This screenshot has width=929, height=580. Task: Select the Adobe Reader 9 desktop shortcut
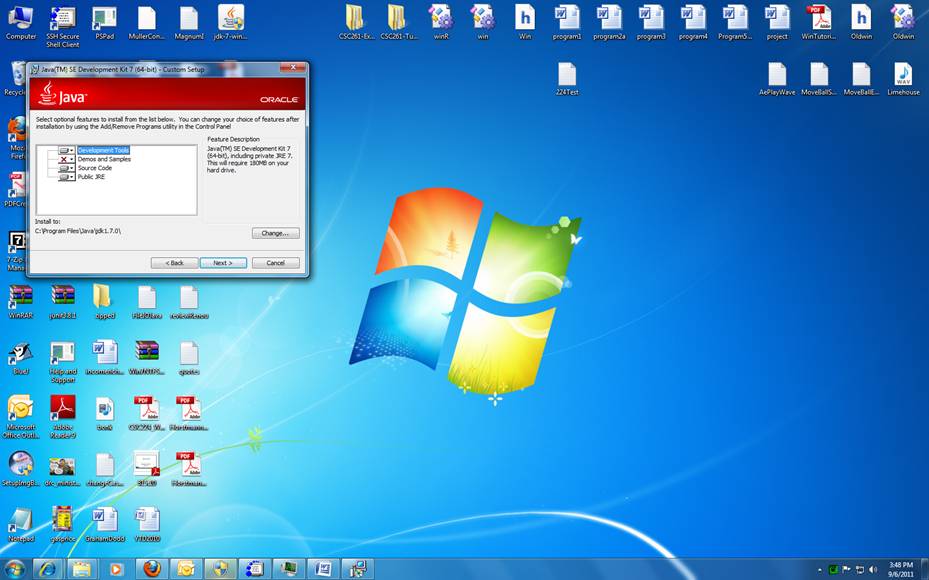(x=63, y=417)
